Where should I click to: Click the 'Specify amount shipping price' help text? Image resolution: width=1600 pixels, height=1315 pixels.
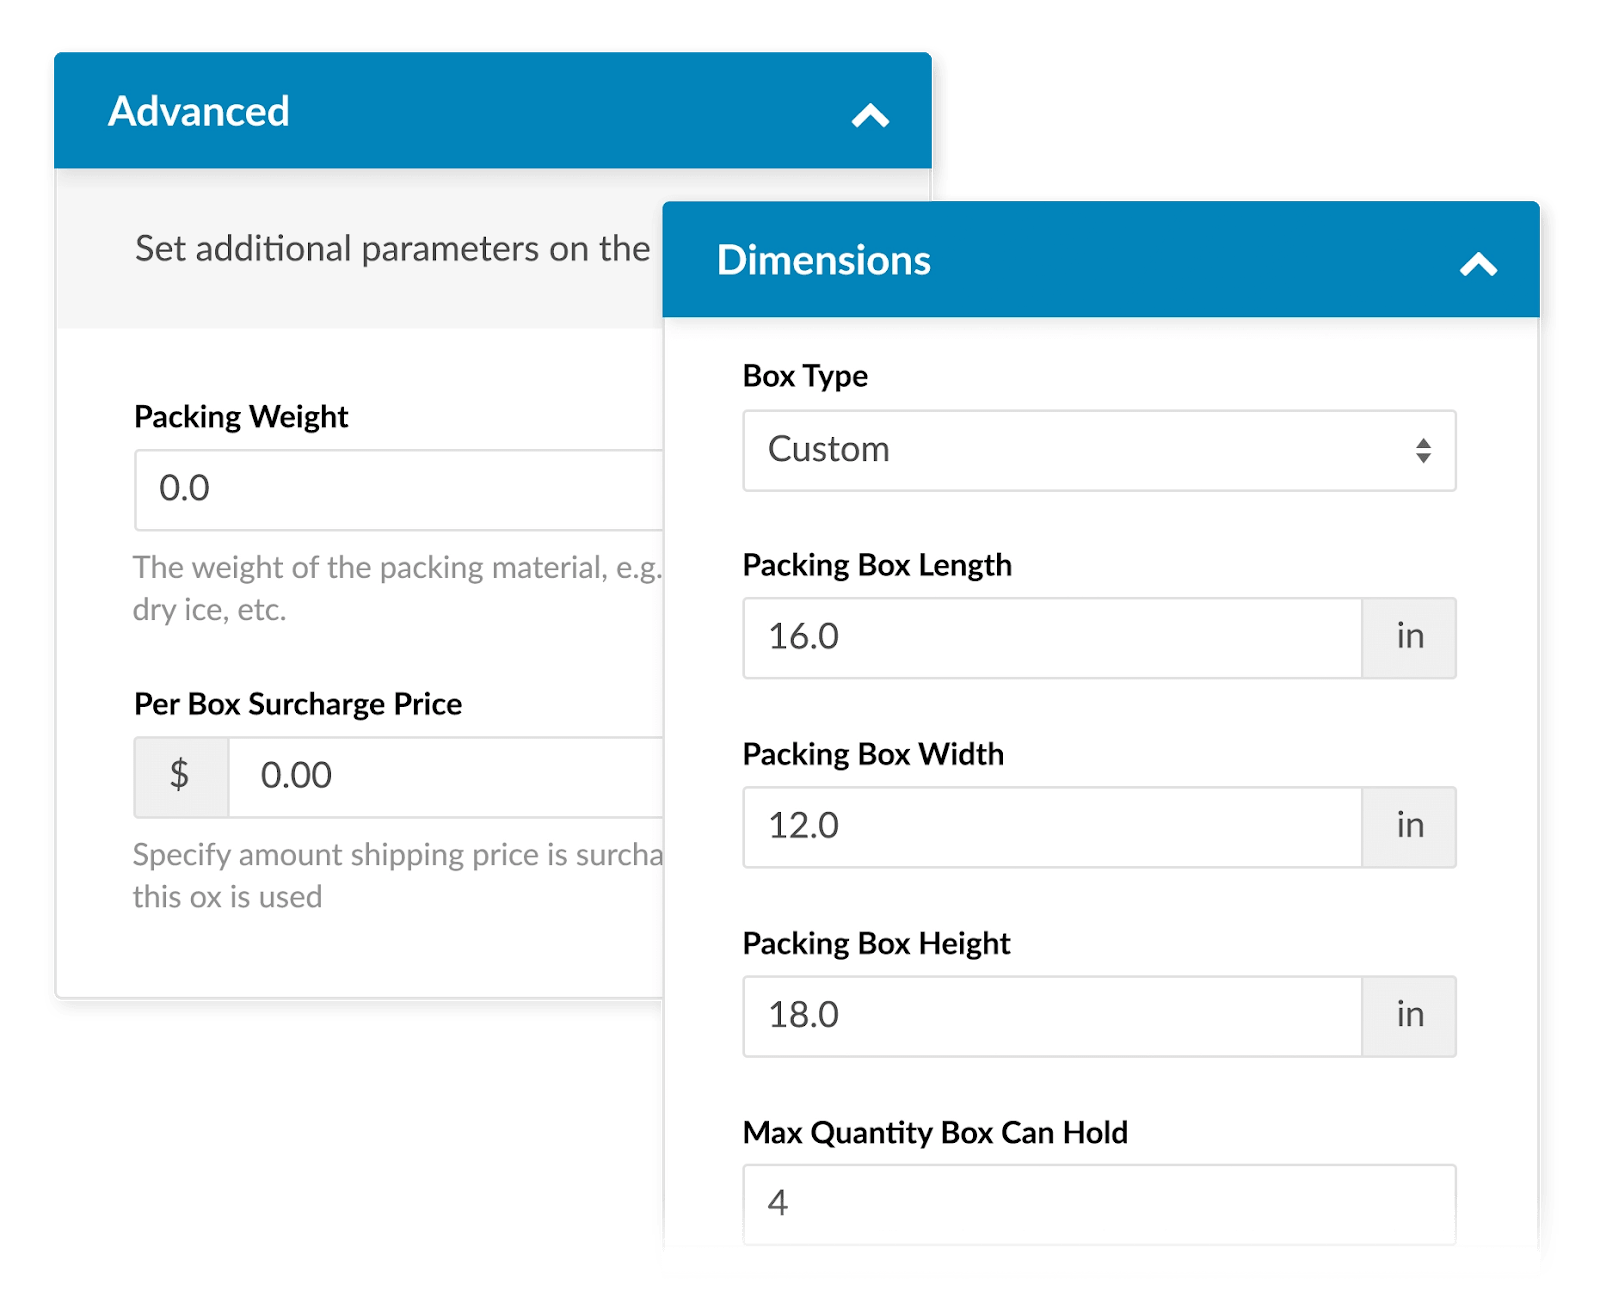[397, 875]
